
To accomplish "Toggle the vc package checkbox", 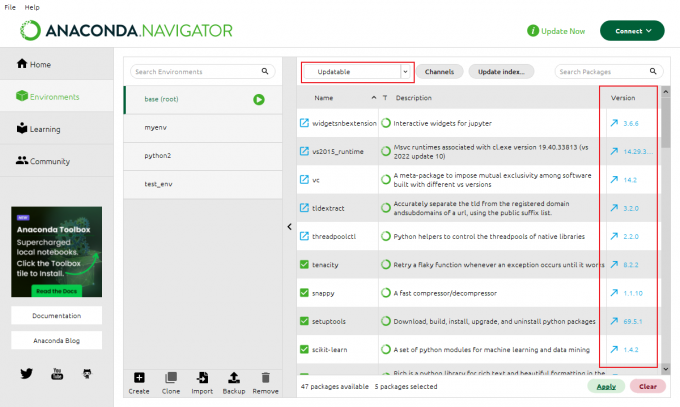I will pyautogui.click(x=304, y=180).
